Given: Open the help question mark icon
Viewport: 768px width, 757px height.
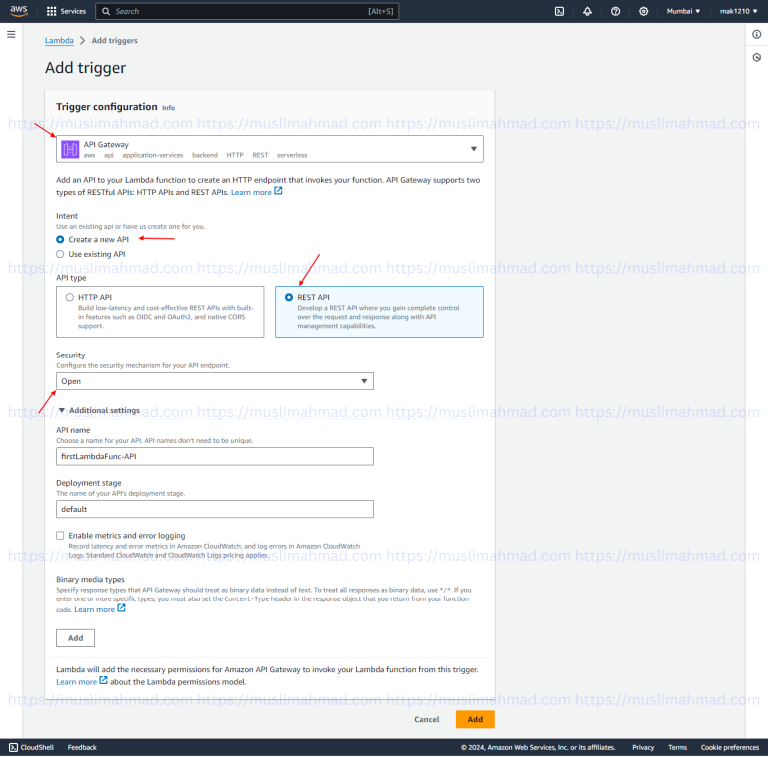Looking at the screenshot, I should coord(615,11).
